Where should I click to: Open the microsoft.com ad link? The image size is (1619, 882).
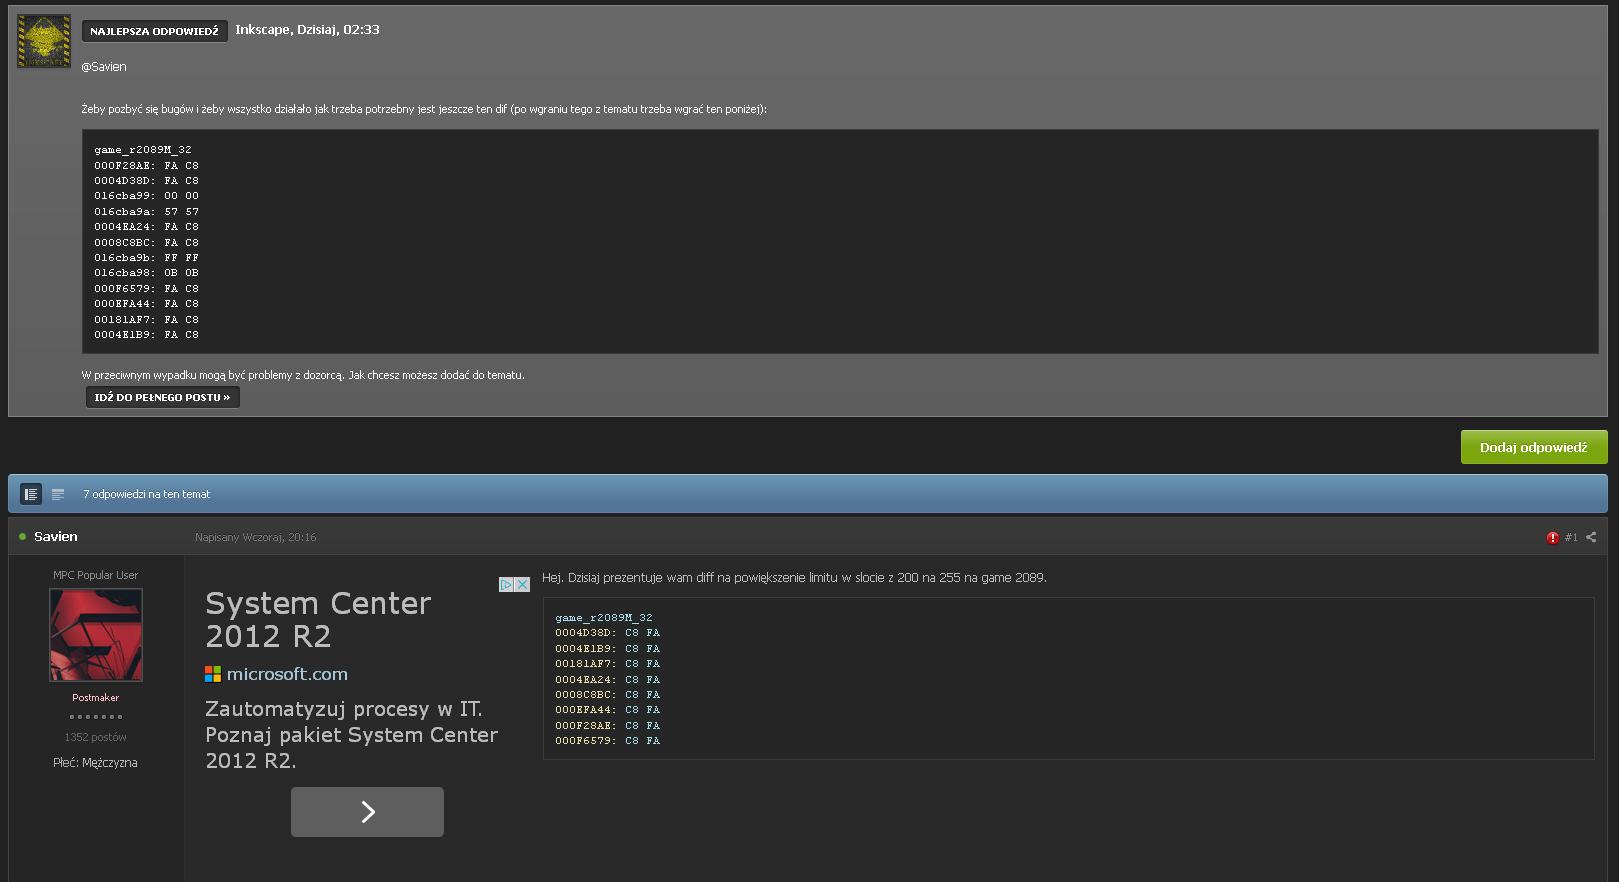pos(287,674)
